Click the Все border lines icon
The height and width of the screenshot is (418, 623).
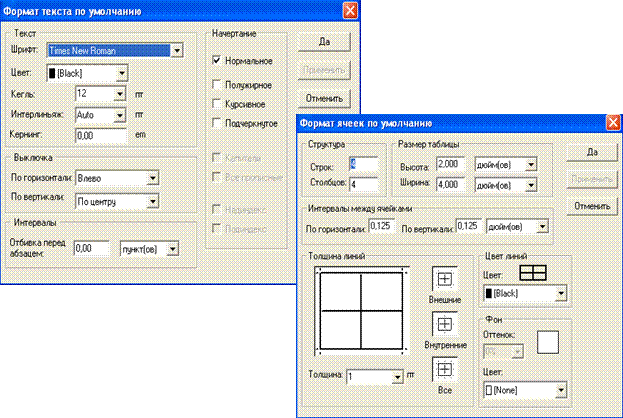[x=444, y=368]
